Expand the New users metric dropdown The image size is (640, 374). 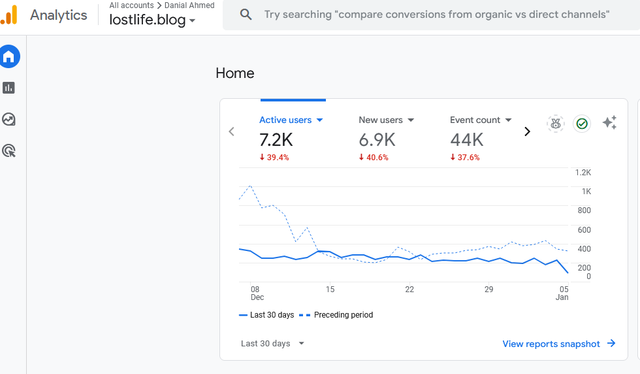click(411, 120)
